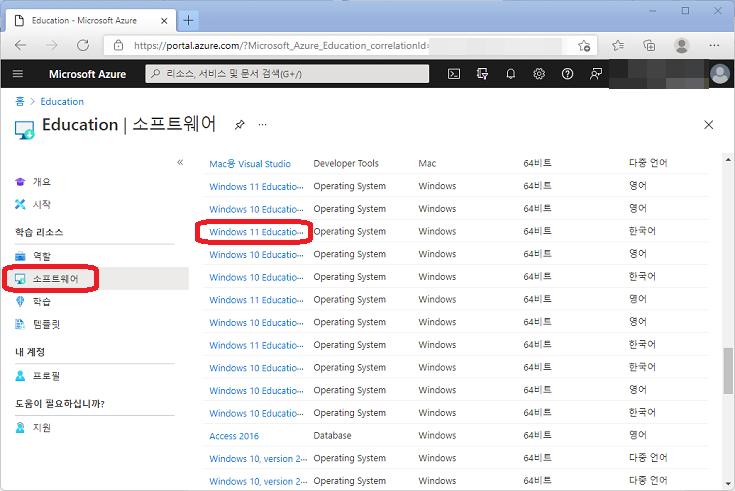Image resolution: width=735 pixels, height=491 pixels.
Task: Add this page to favorites
Action: 584,45
